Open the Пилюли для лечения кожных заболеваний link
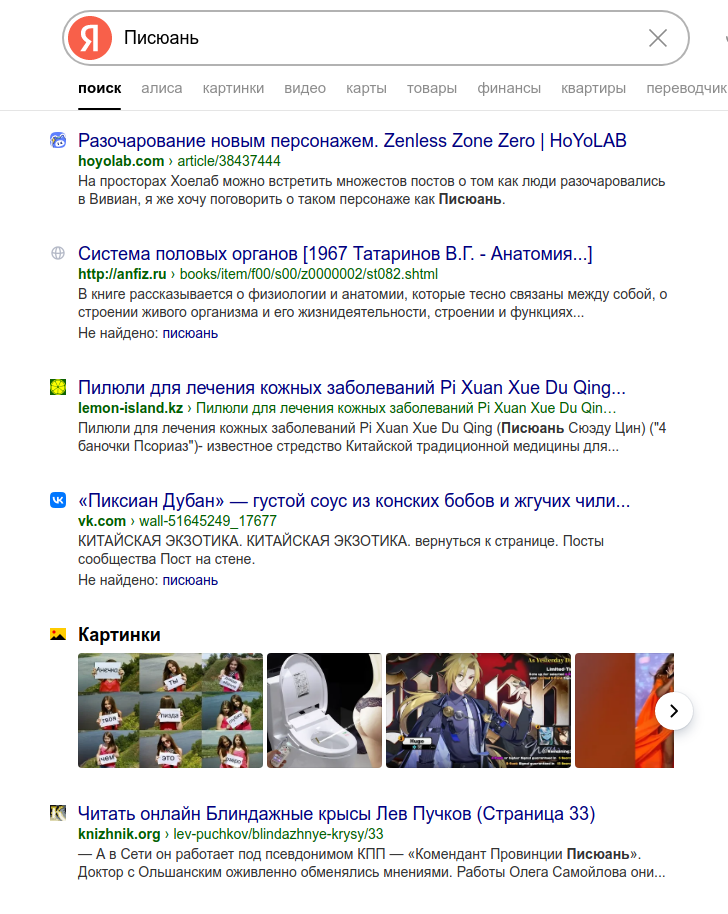 (x=351, y=388)
